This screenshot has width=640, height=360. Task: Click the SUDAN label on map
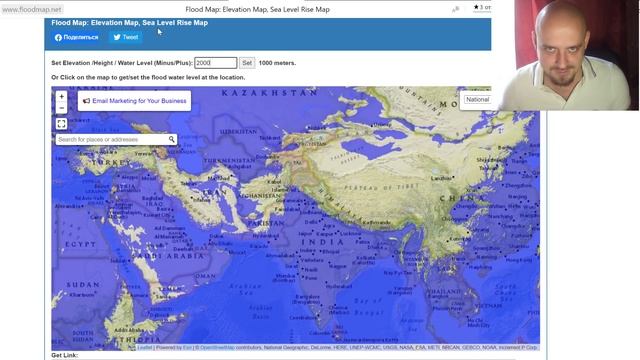pos(83,284)
